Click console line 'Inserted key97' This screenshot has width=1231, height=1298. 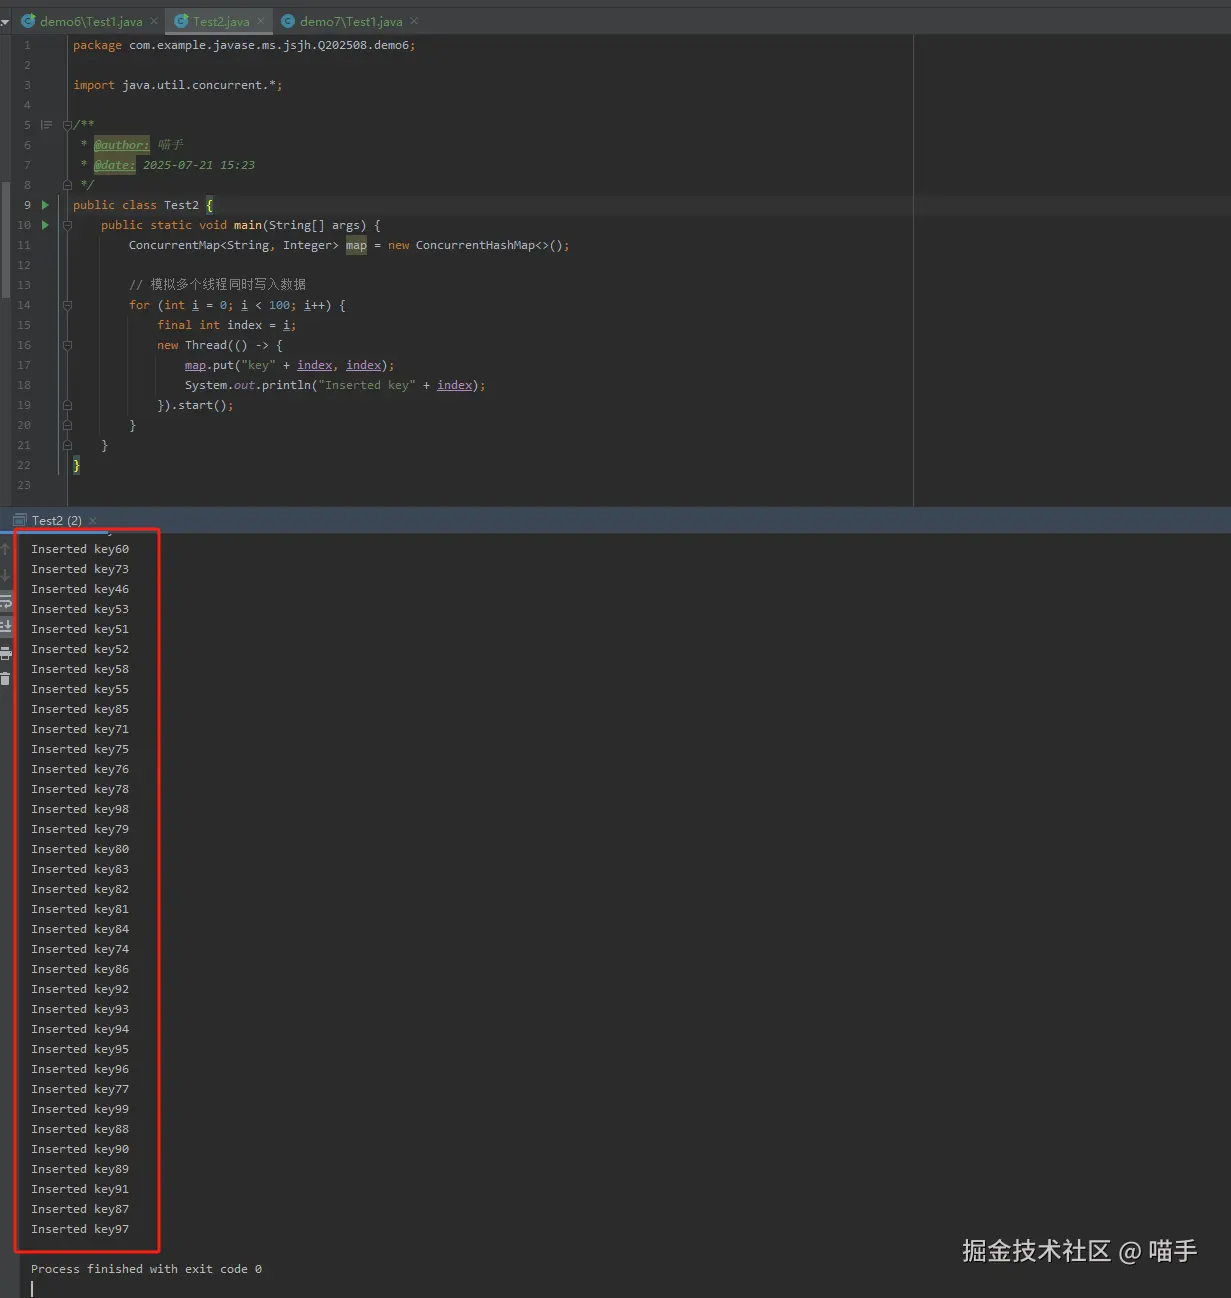[80, 1229]
